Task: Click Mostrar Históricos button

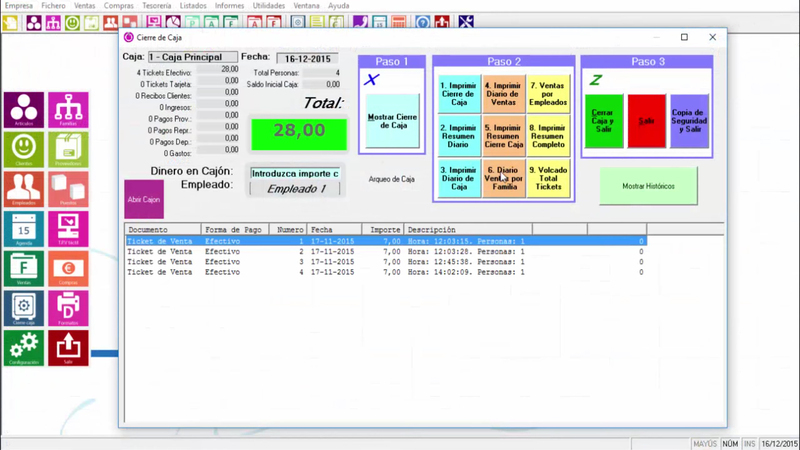Action: (x=648, y=186)
